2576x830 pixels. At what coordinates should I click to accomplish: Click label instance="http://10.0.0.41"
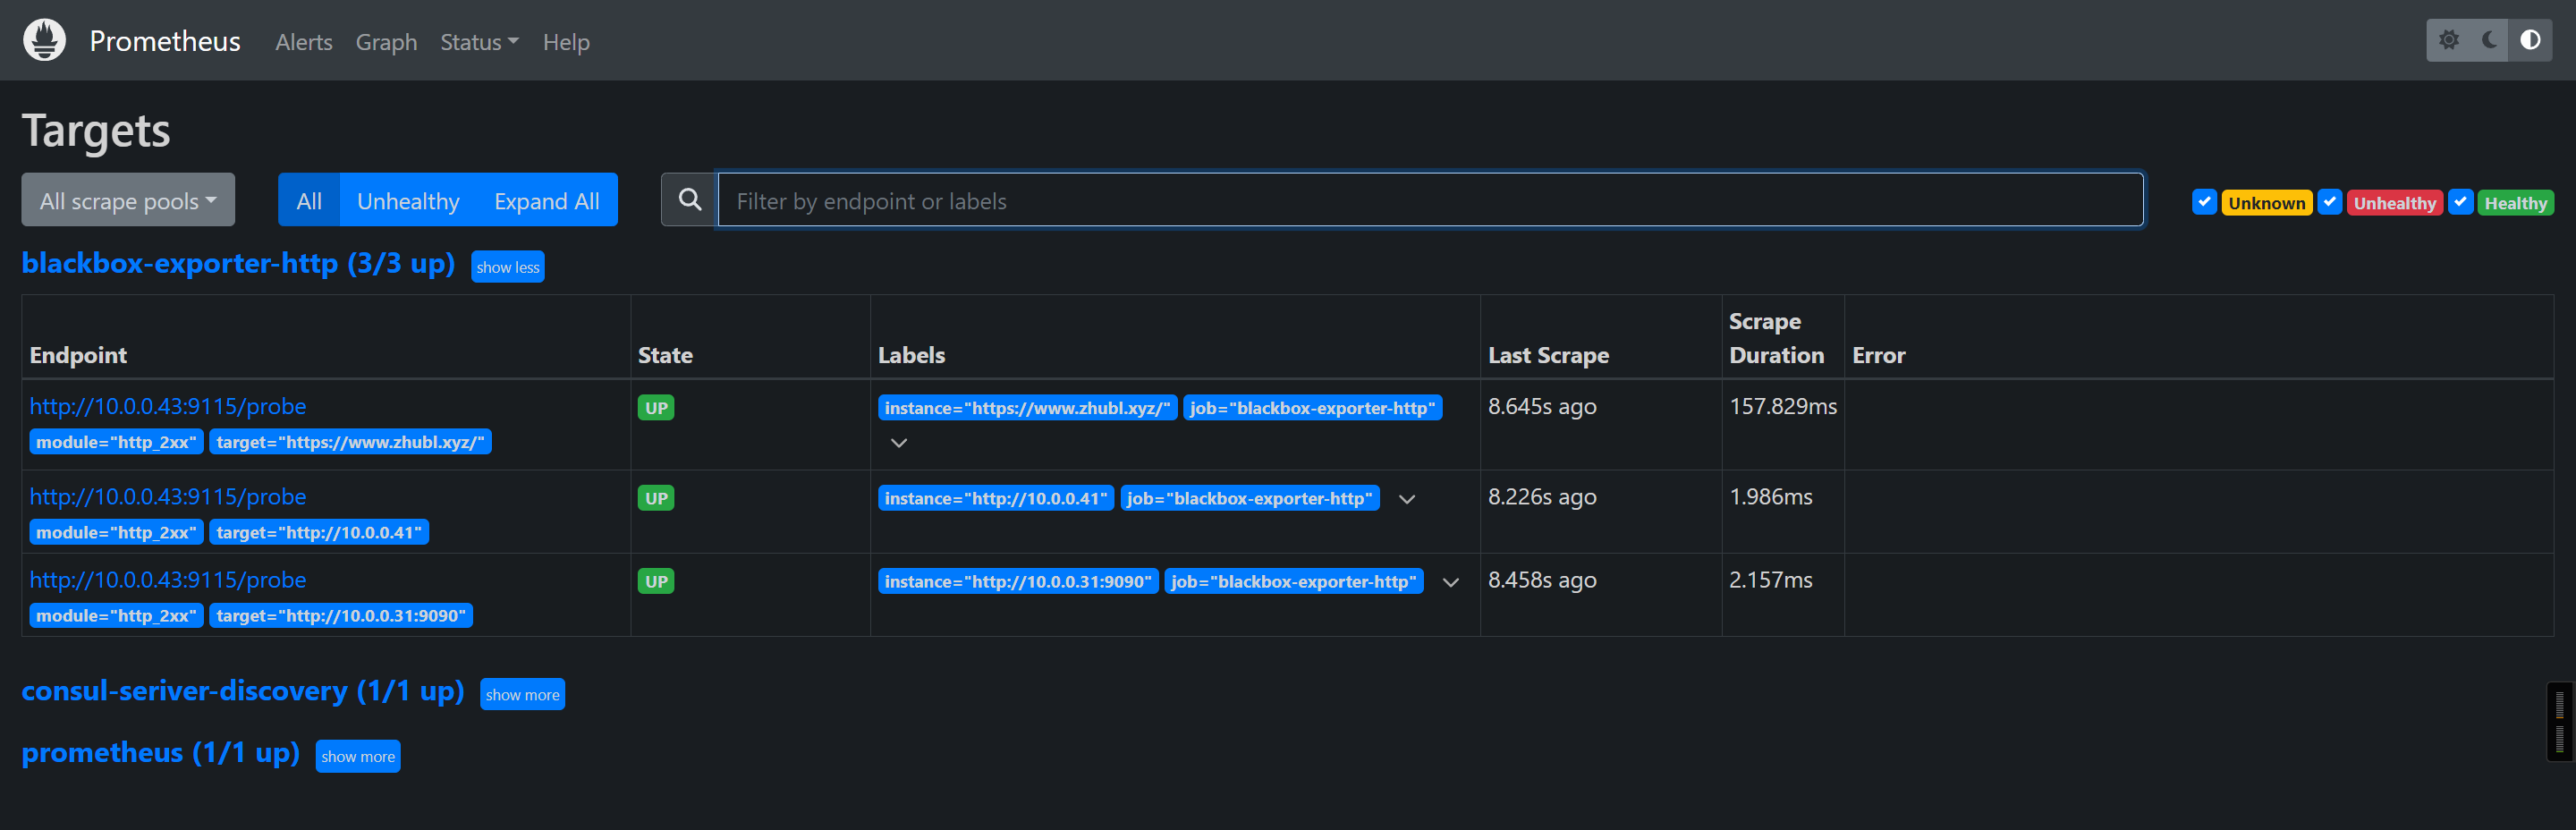coord(996,498)
